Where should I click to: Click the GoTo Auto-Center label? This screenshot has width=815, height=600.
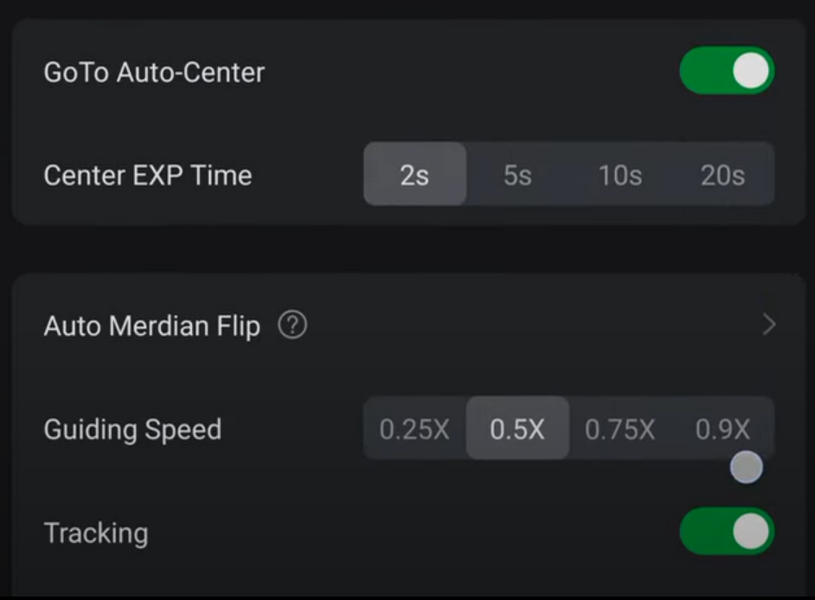tap(154, 72)
